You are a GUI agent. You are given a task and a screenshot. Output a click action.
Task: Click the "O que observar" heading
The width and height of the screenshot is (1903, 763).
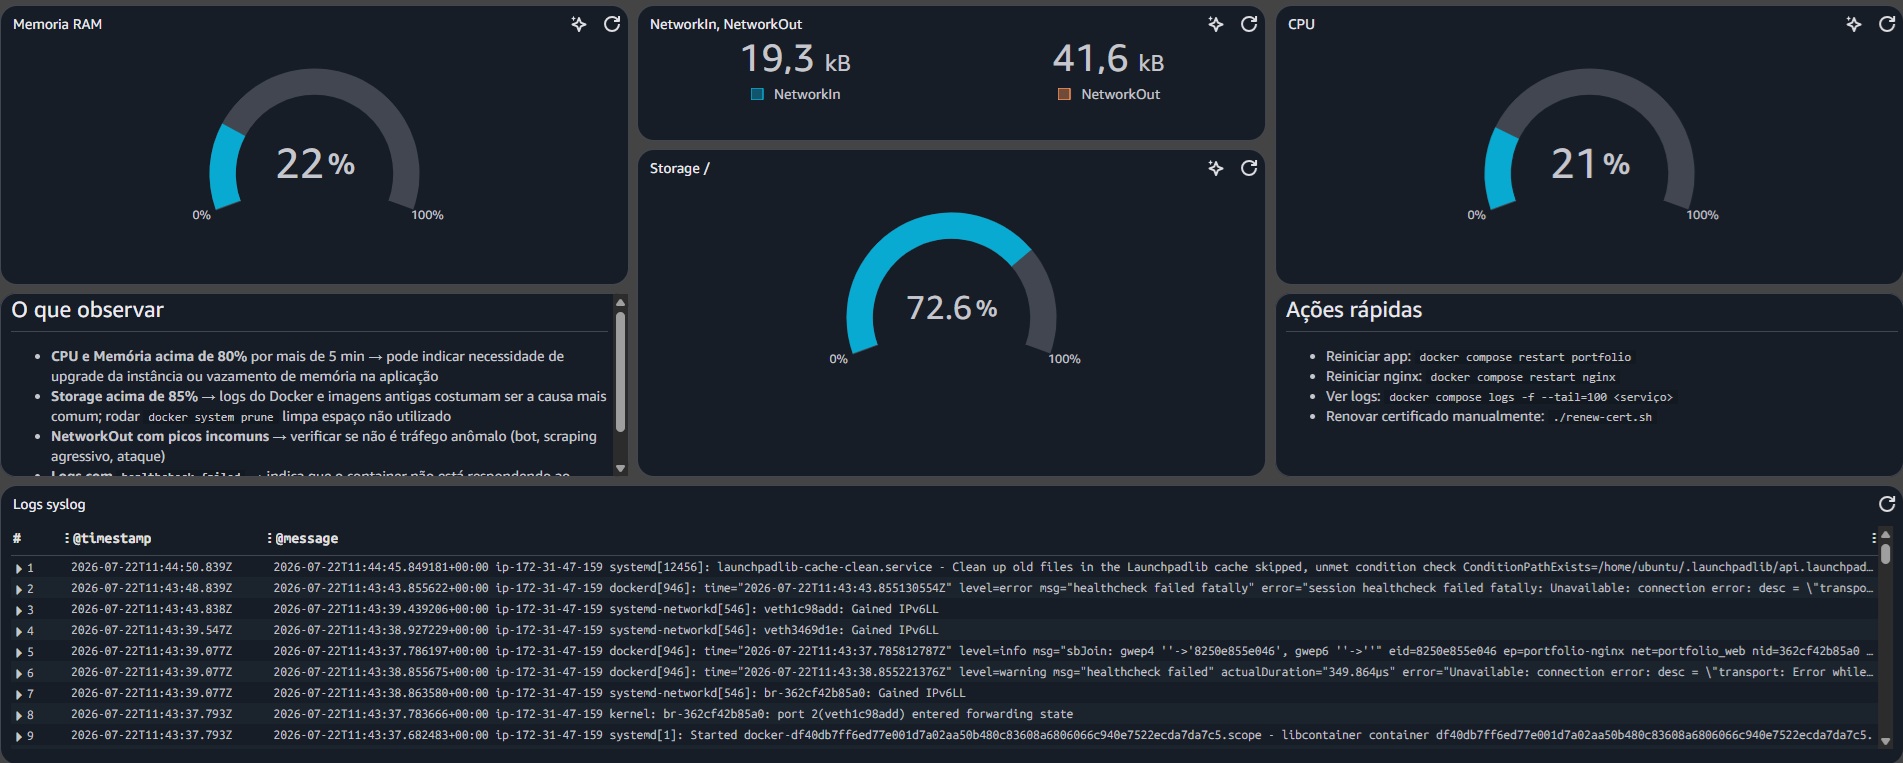(88, 310)
